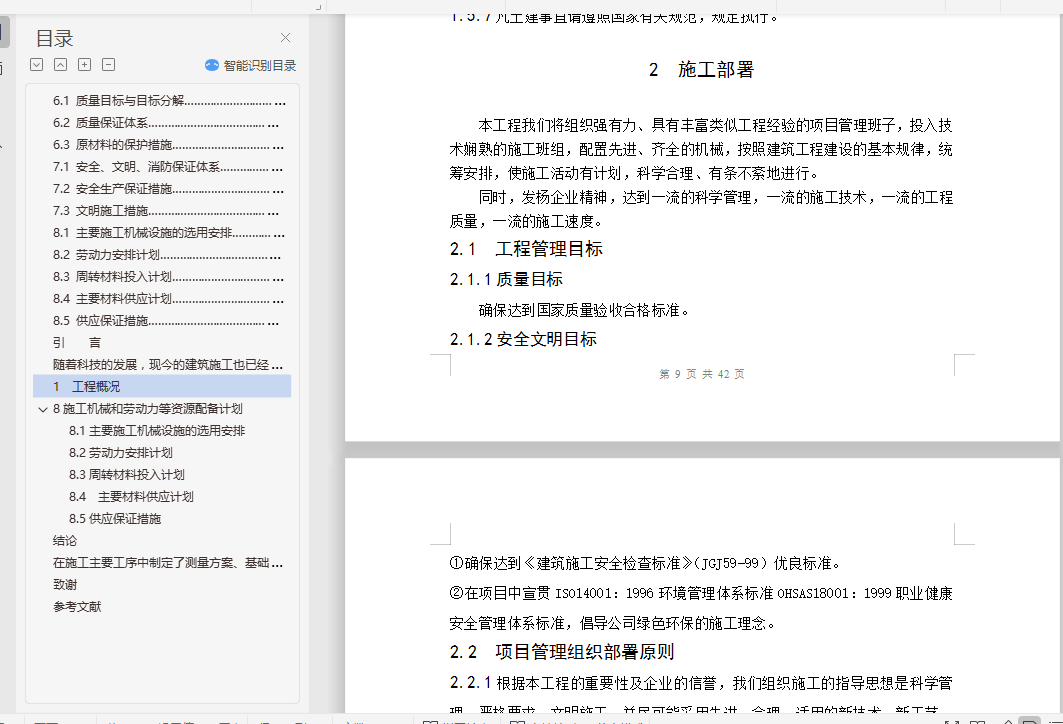The width and height of the screenshot is (1063, 724).
Task: Go to child item '8.1 主要施工机械设施的选用安排'
Action: [x=157, y=431]
